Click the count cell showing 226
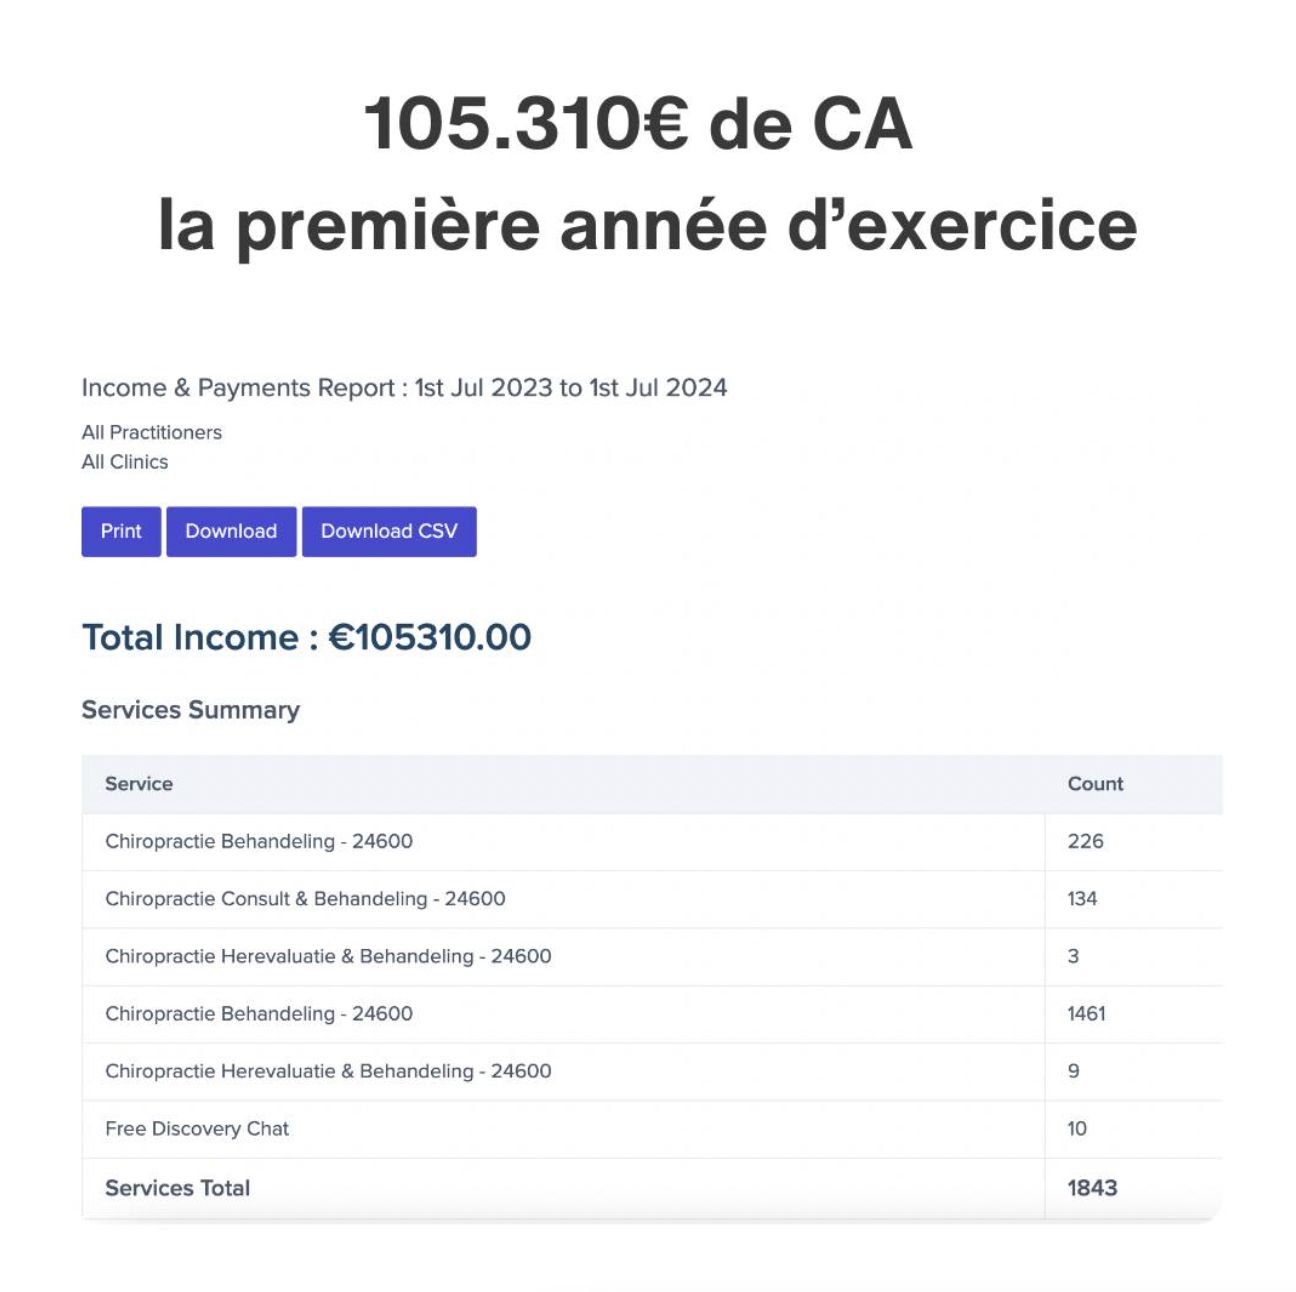 [x=1085, y=842]
